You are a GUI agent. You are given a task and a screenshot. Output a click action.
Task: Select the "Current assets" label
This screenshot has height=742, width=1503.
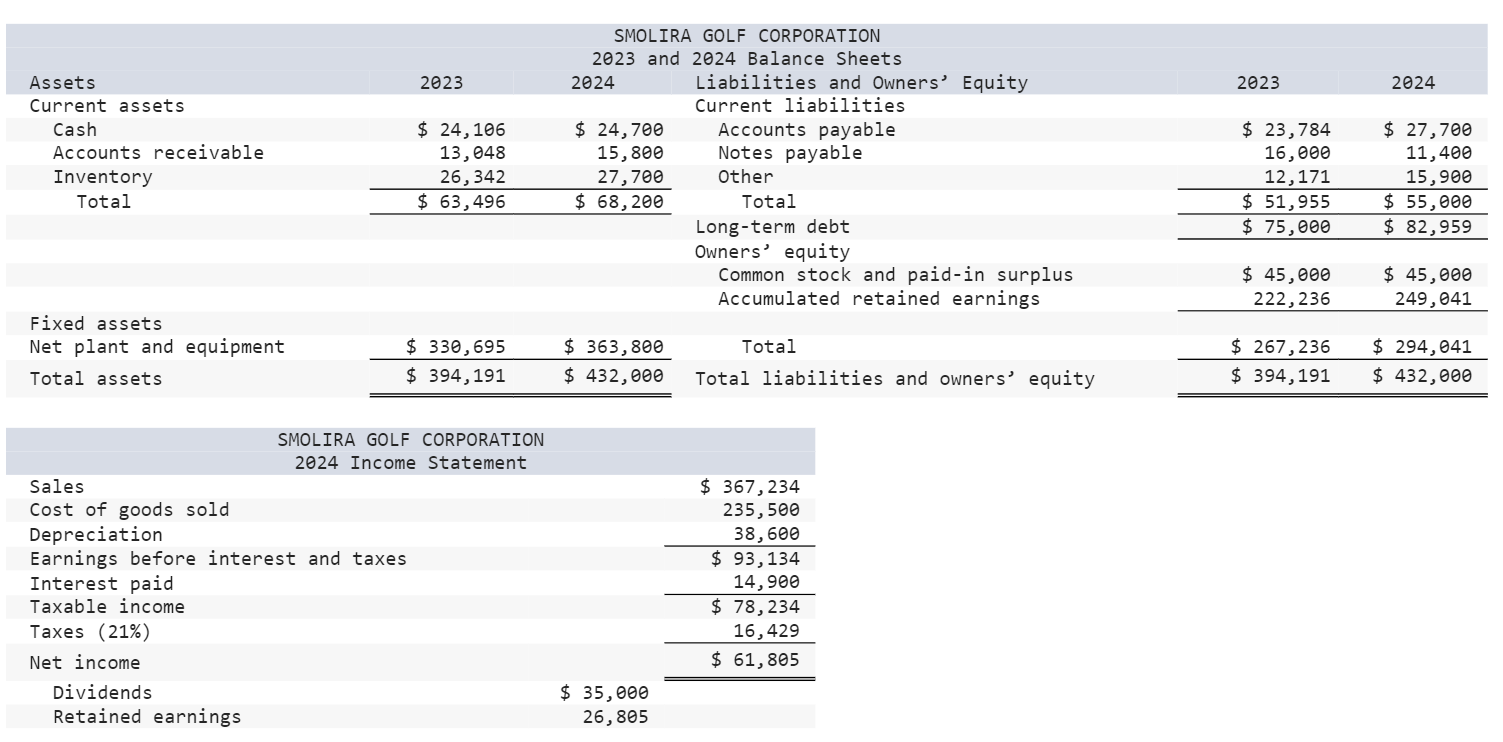click(x=107, y=106)
